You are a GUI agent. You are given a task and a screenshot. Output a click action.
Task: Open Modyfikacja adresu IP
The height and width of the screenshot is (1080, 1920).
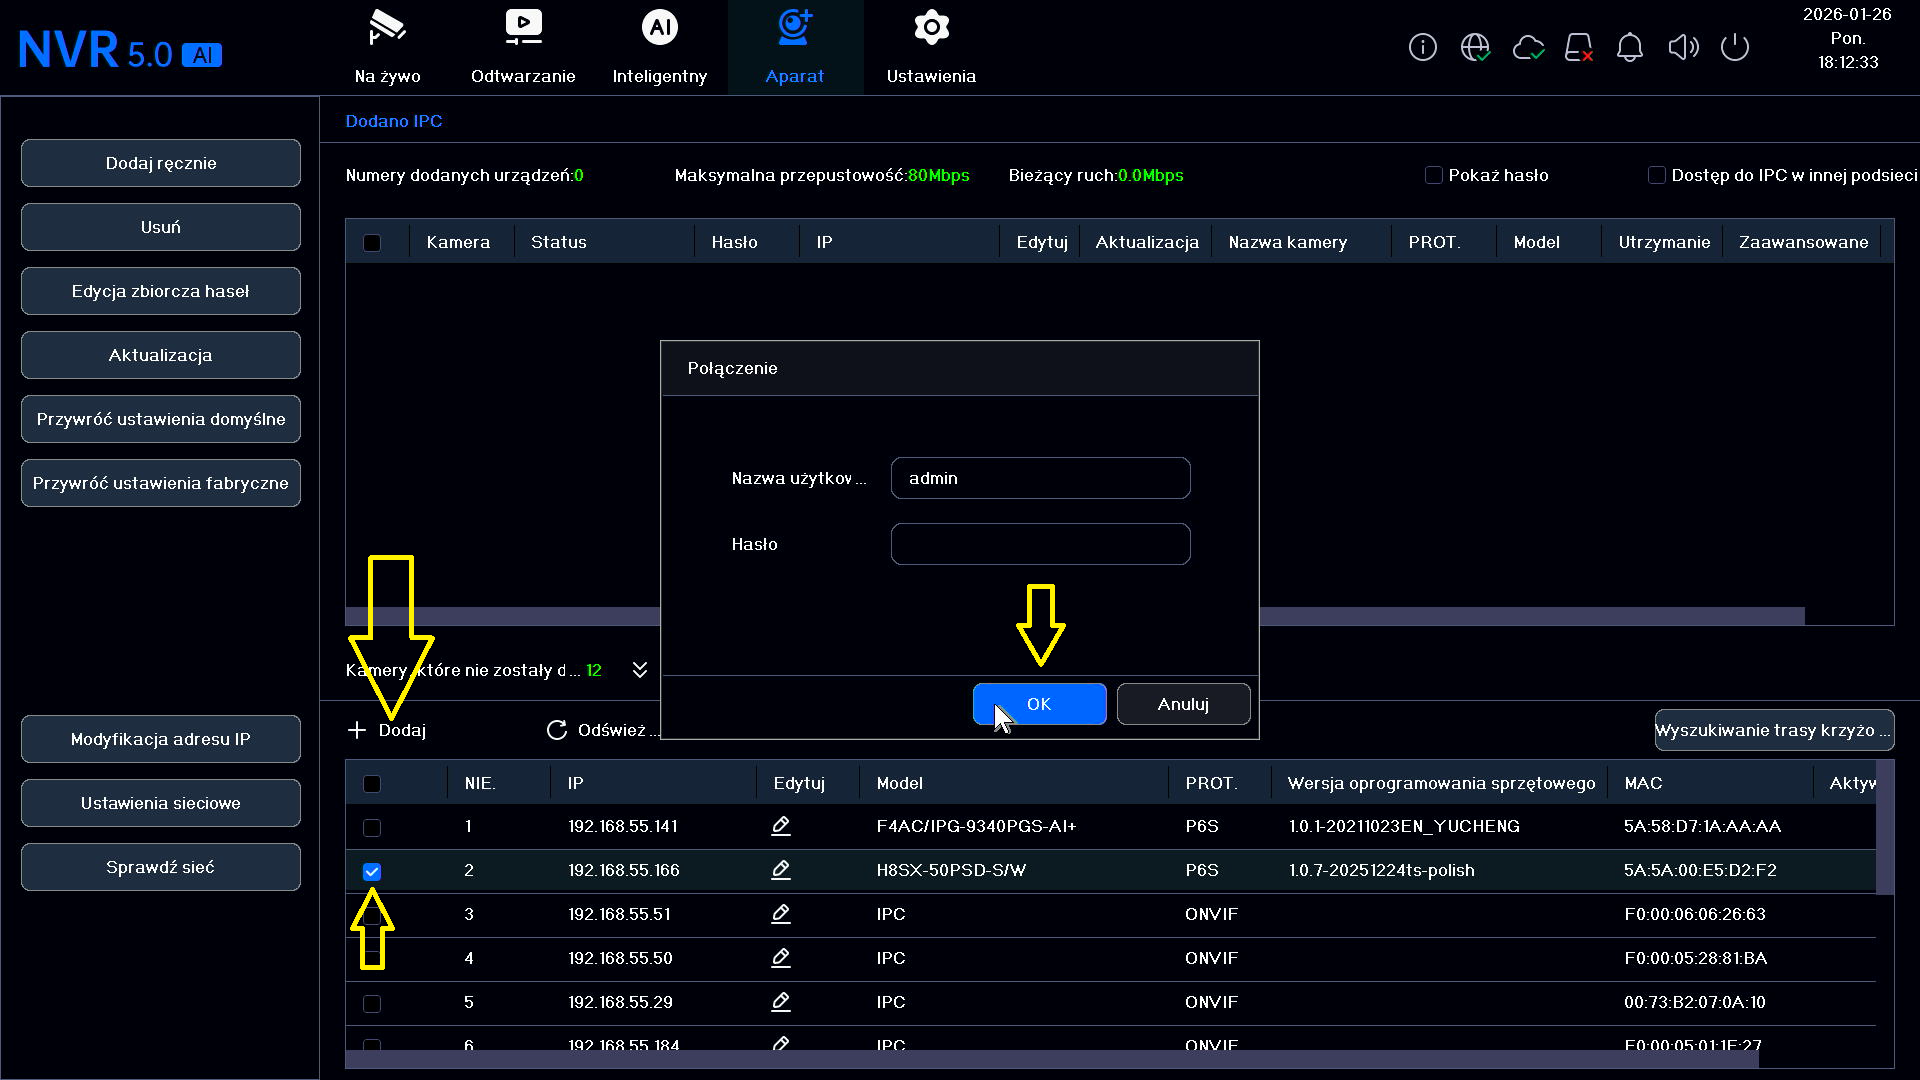click(x=161, y=739)
